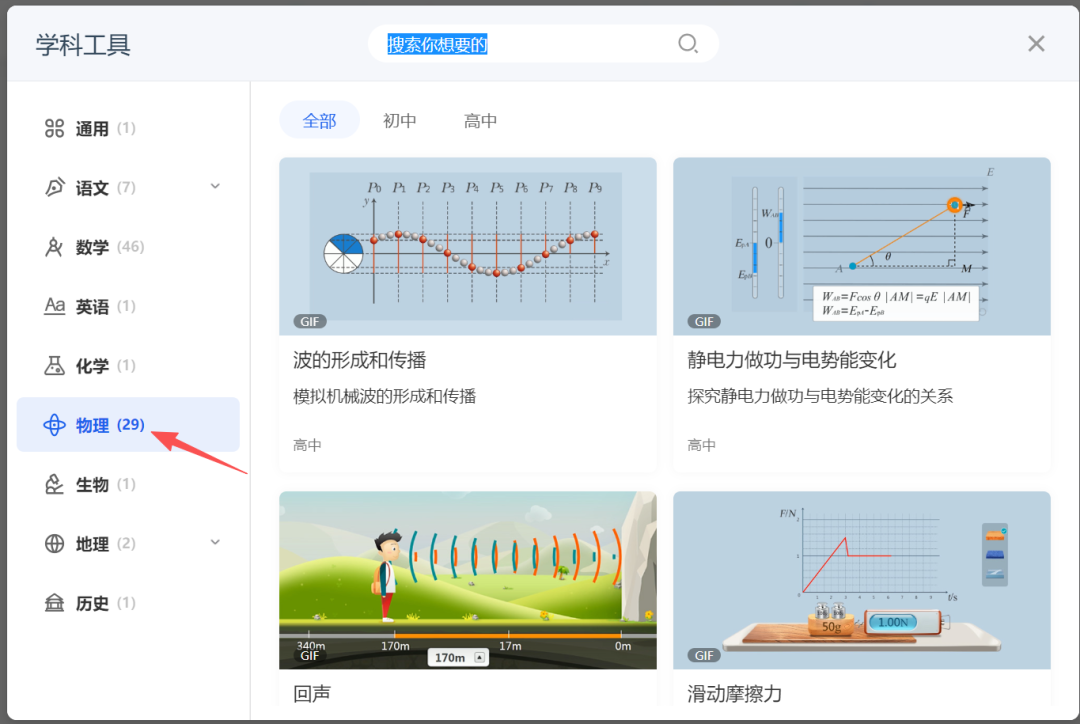Expand the 语文 category chevron
Screen dimensions: 1080x724
tap(214, 187)
